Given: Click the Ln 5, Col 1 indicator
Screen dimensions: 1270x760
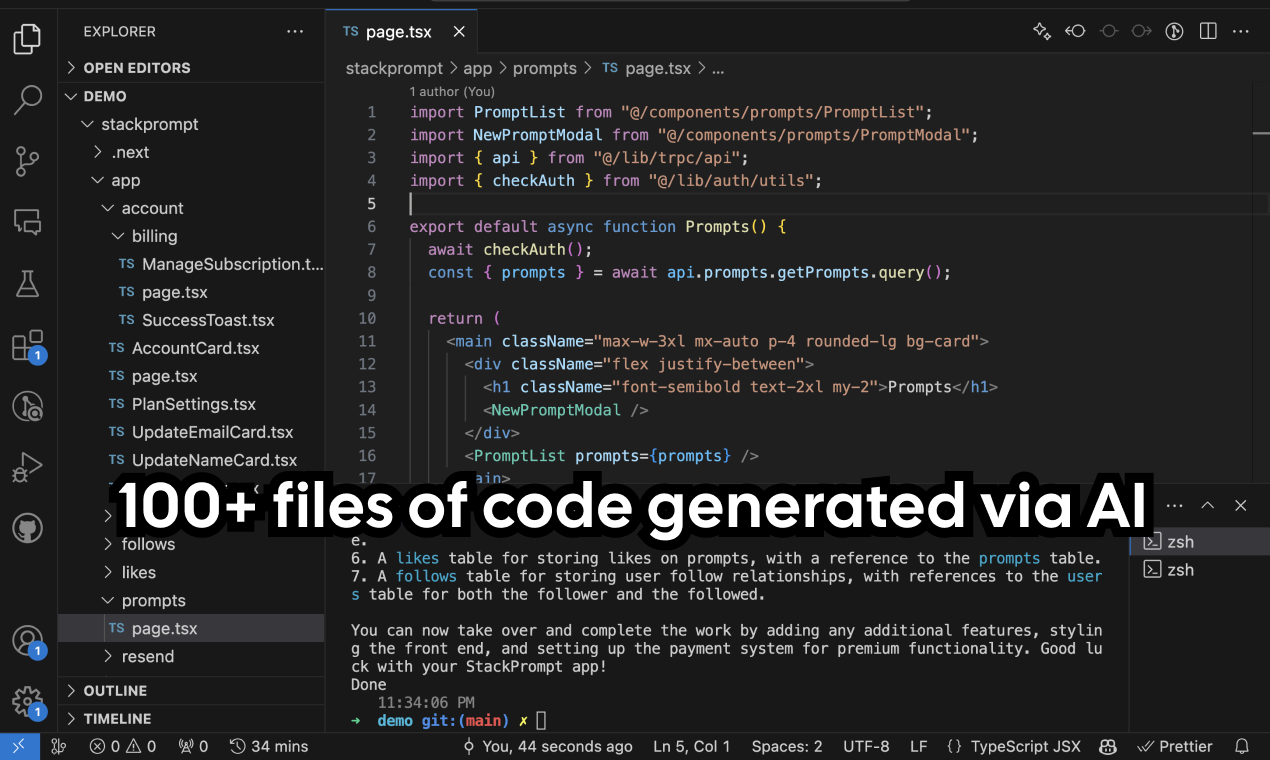Looking at the screenshot, I should [692, 746].
